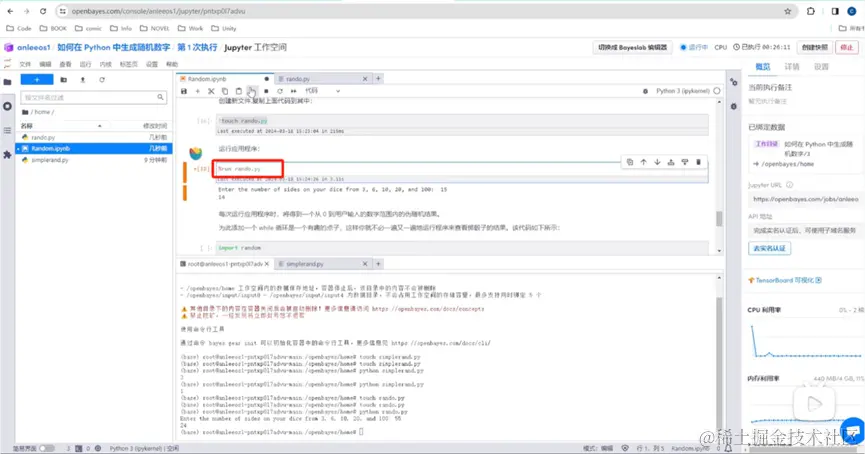
Task: Duplicate the active cell via cell toolbar
Action: (x=629, y=162)
